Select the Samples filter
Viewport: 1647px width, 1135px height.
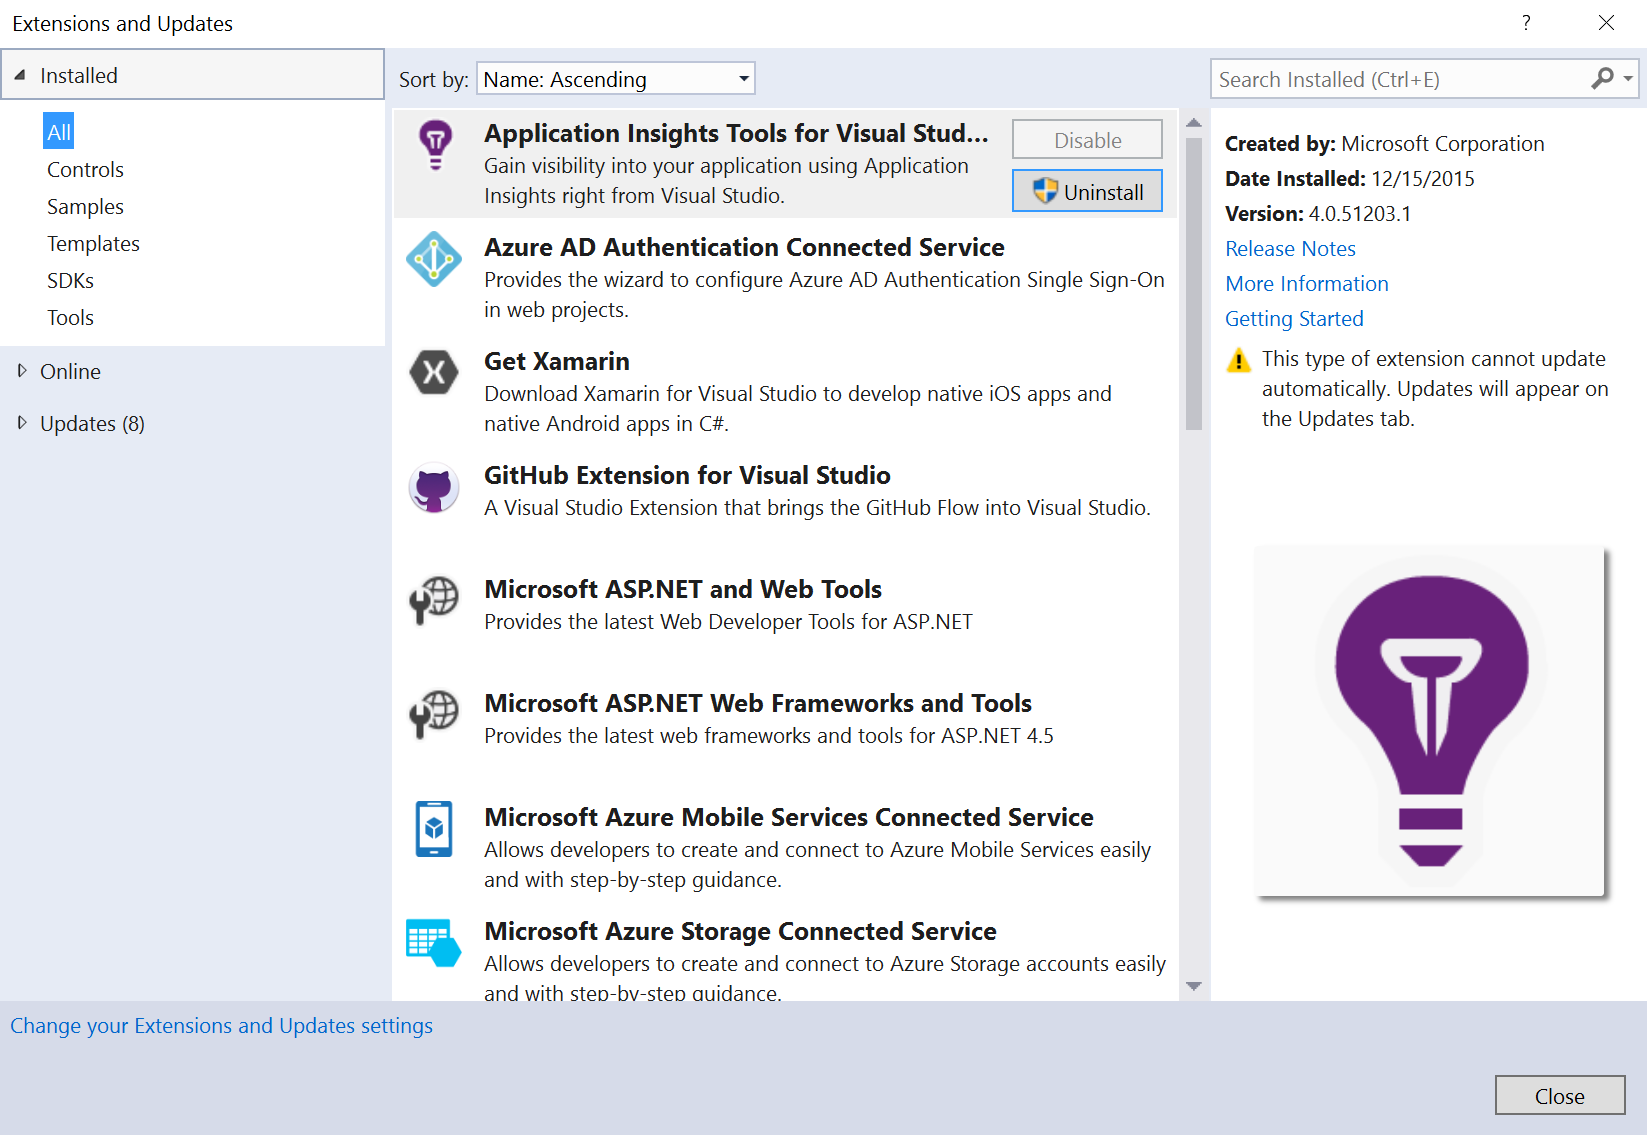point(86,206)
